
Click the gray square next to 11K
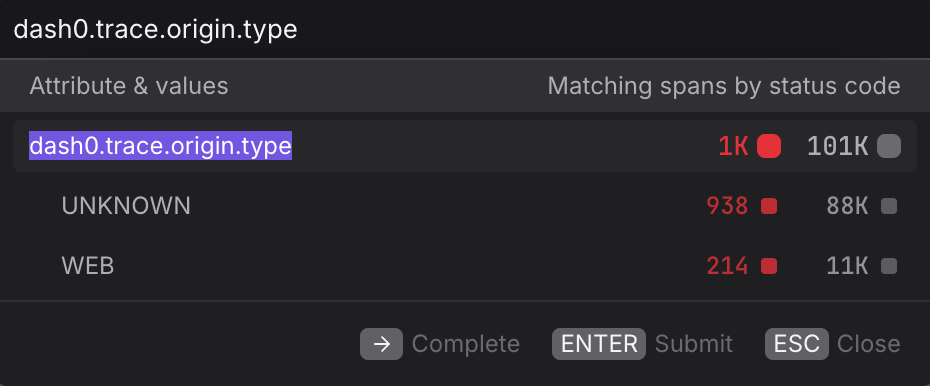[x=888, y=266]
